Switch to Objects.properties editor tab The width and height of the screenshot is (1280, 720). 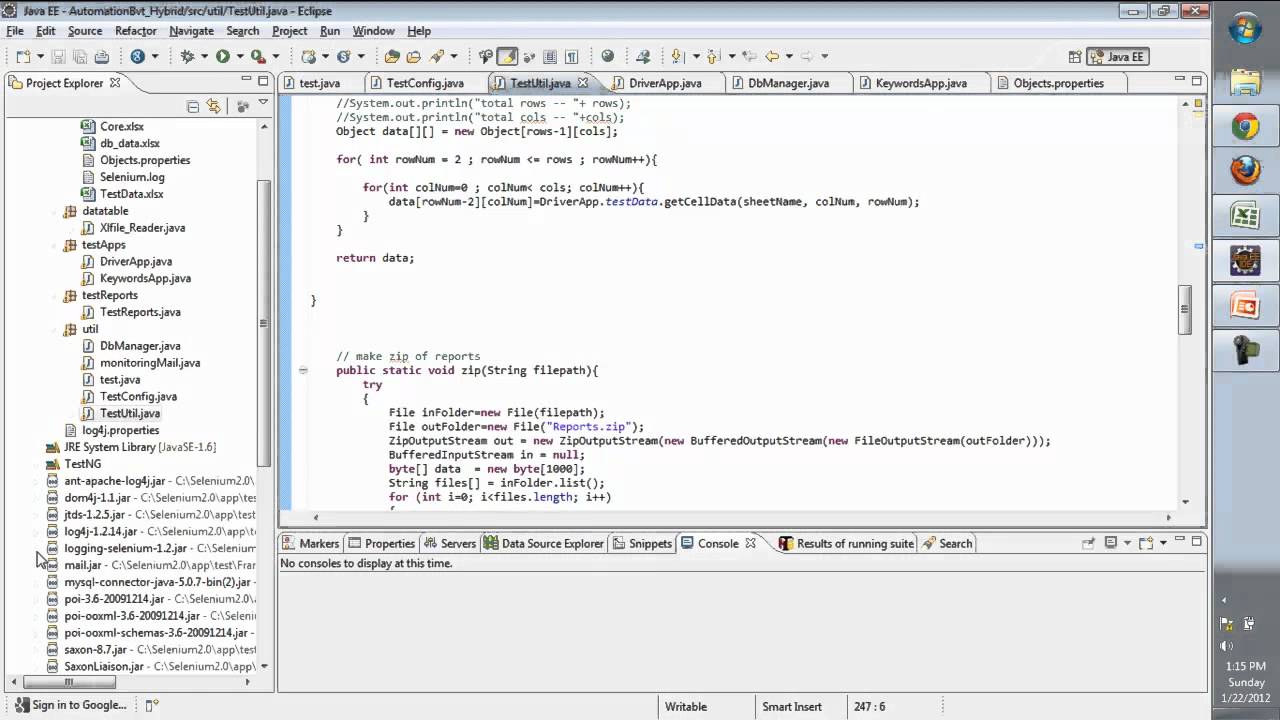tap(1058, 83)
